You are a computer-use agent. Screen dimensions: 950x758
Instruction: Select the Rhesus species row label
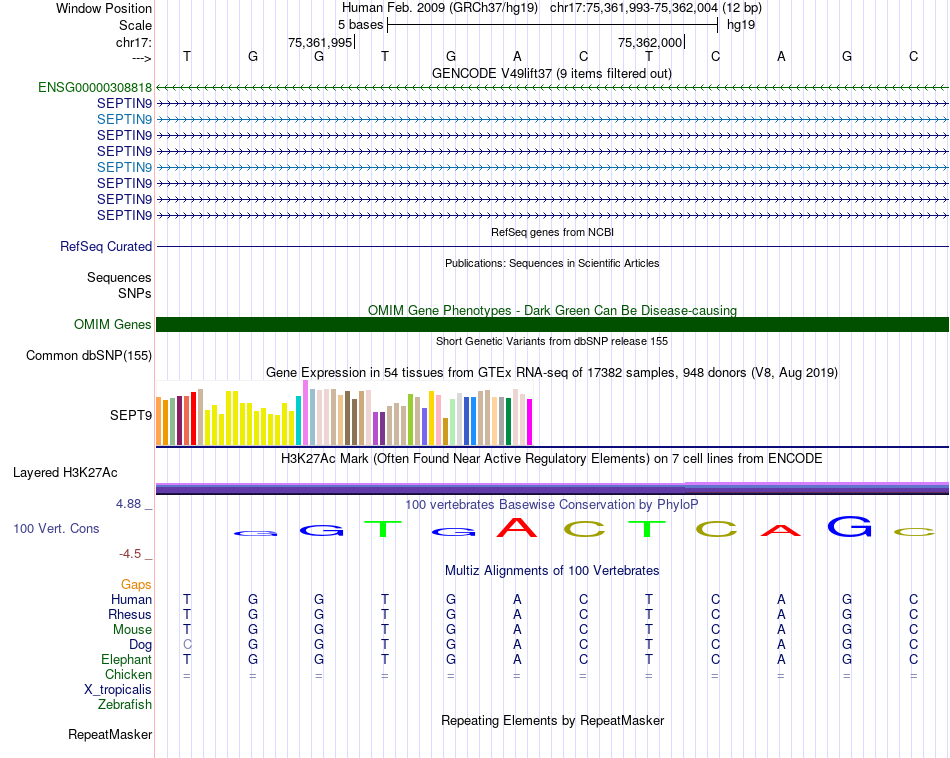130,614
